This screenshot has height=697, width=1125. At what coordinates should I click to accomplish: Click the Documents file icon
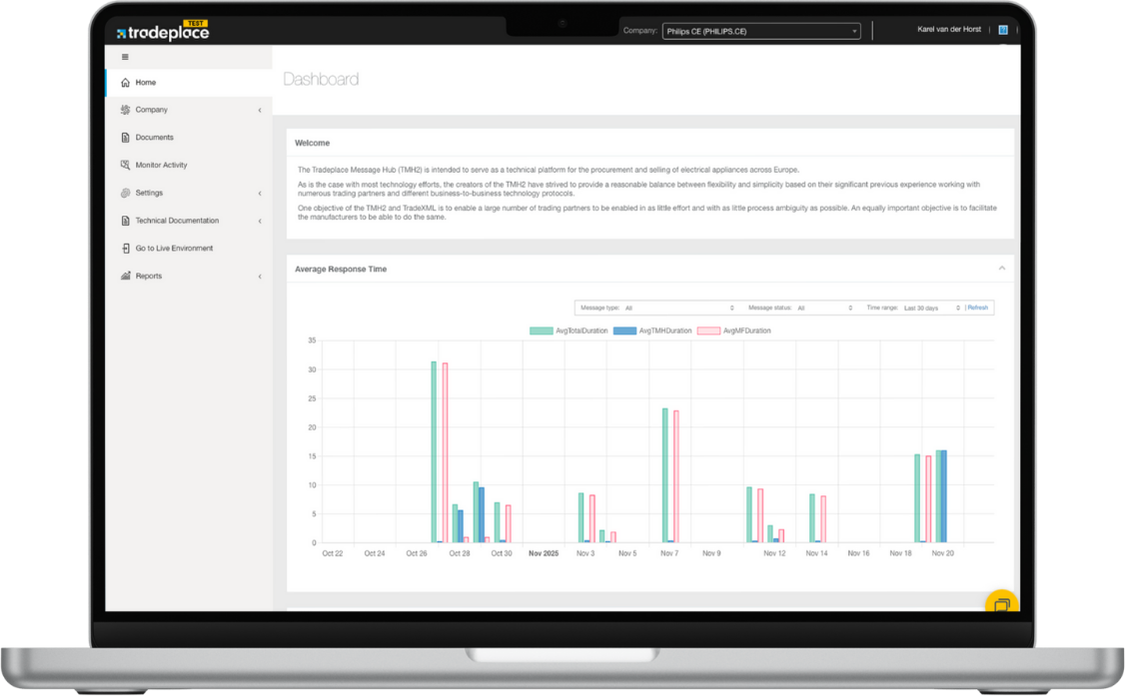tap(125, 138)
